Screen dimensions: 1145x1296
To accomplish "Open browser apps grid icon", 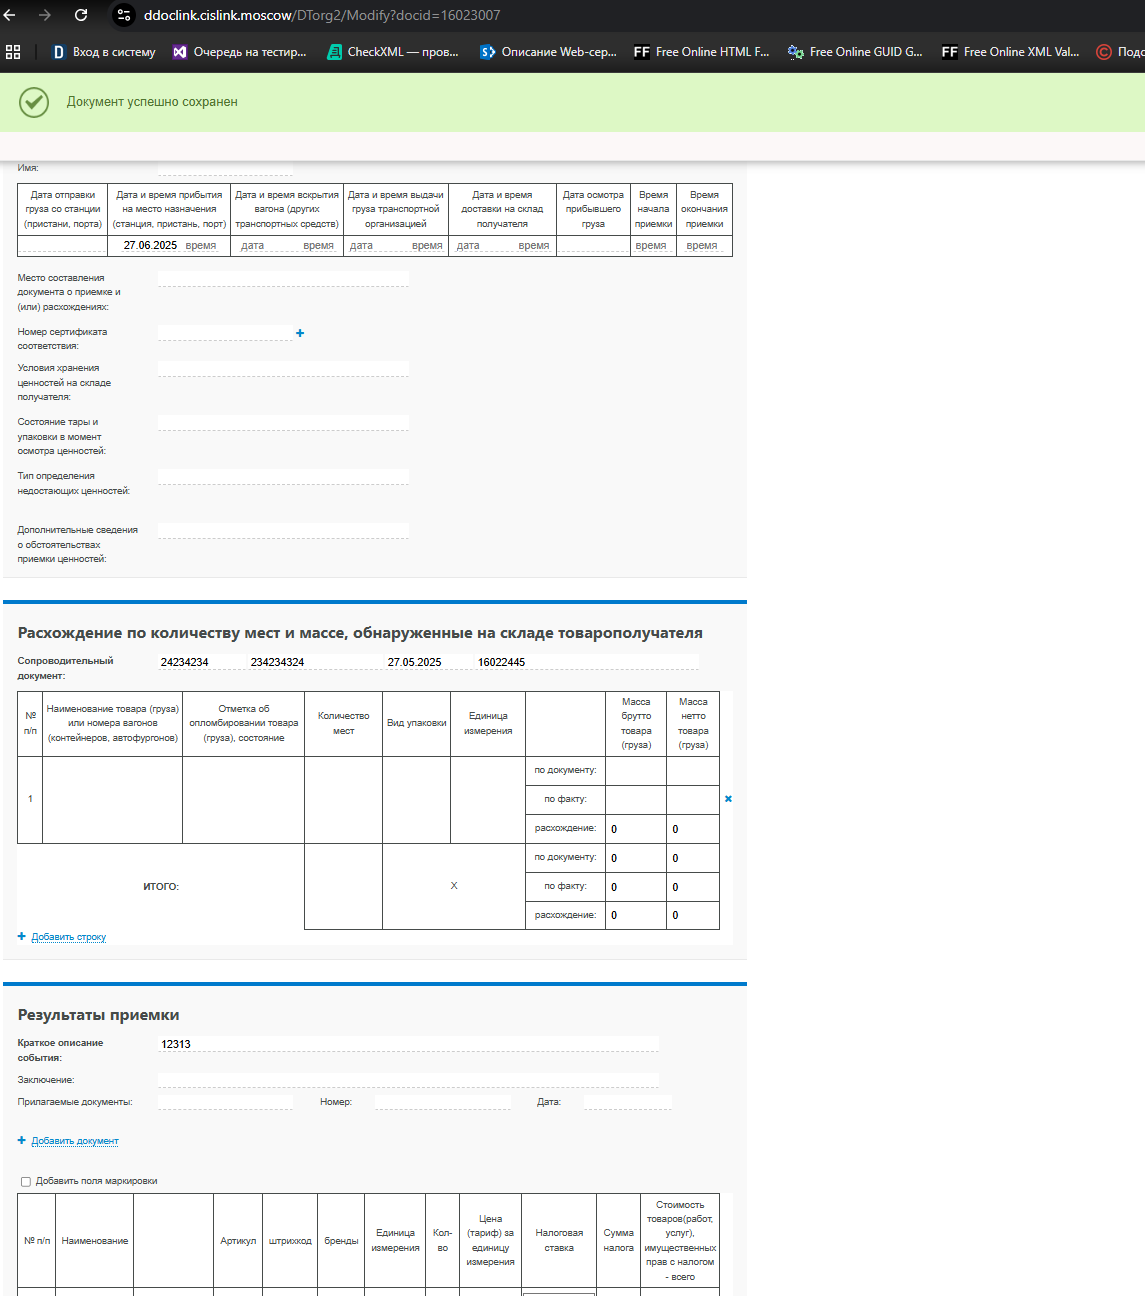I will tap(13, 52).
